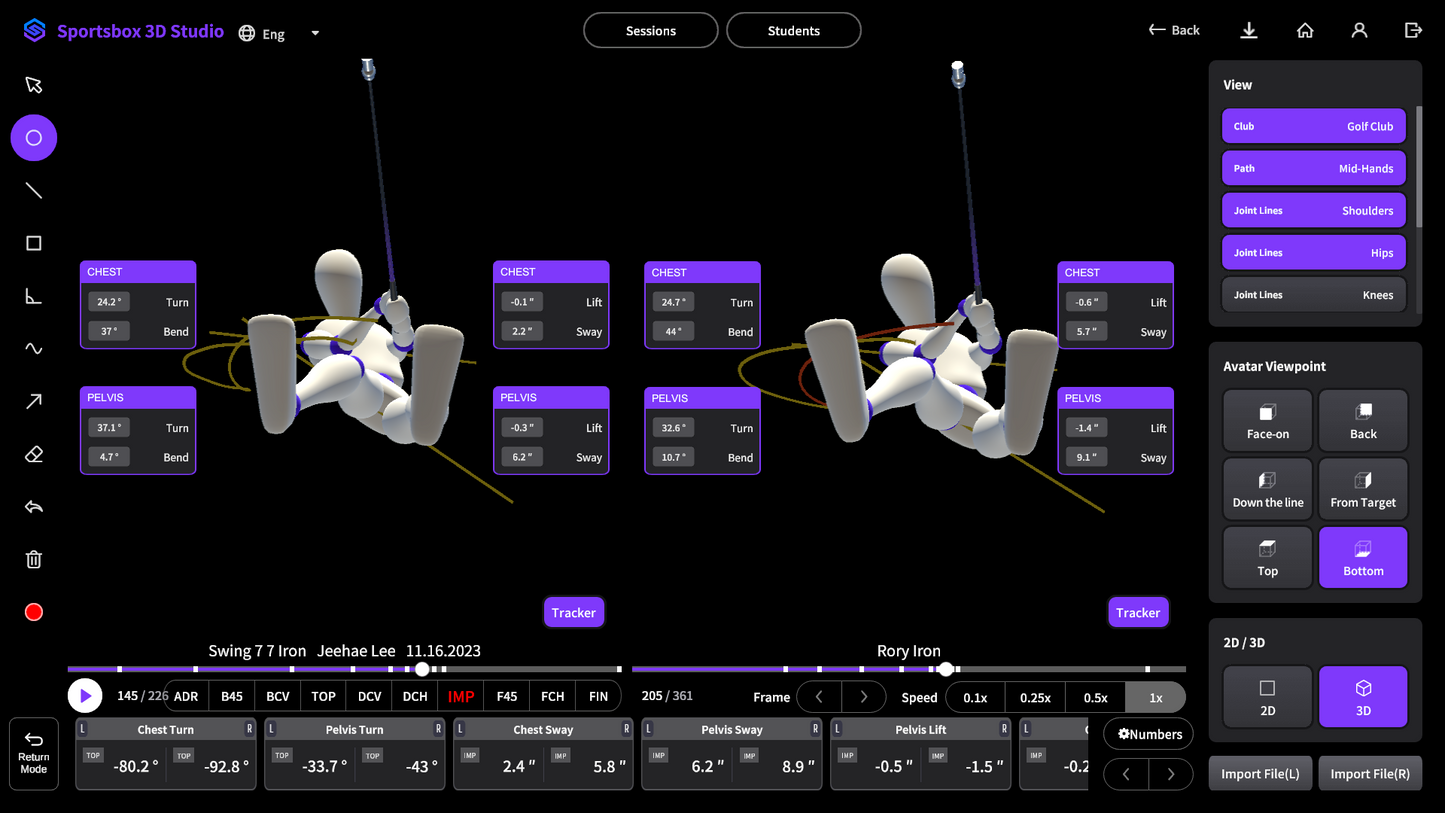Viewport: 1445px width, 813px height.
Task: Toggle Joint Lines Hips view
Action: coord(1313,253)
